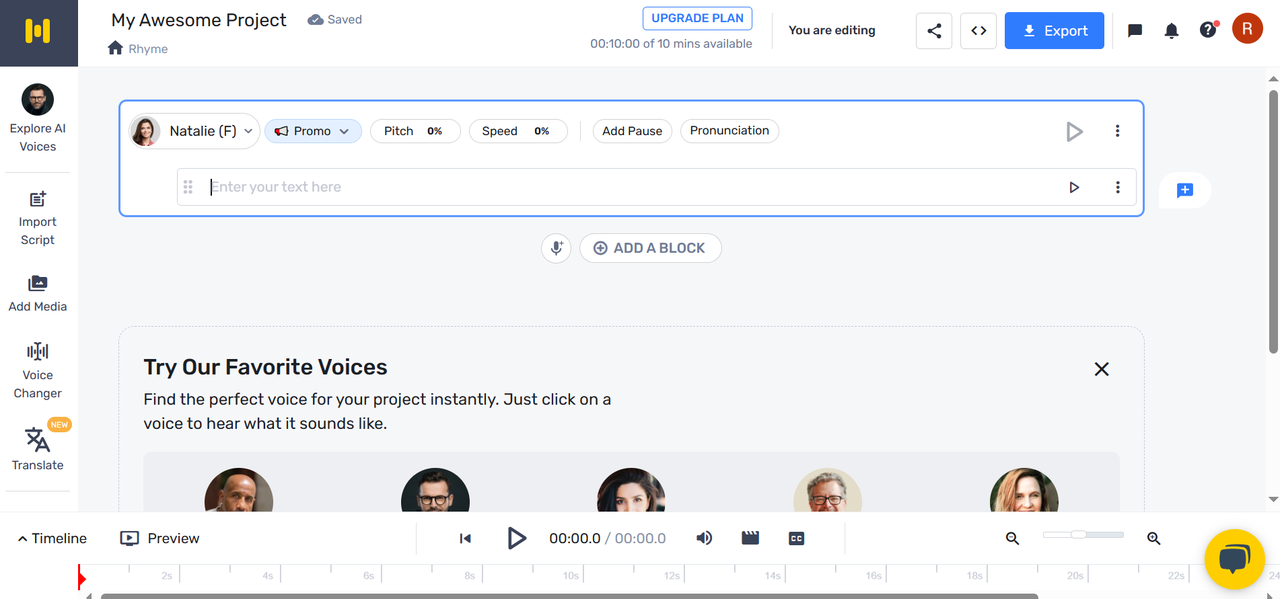The image size is (1280, 599).
Task: Open the Natalie (F) voice dropdown
Action: click(195, 131)
